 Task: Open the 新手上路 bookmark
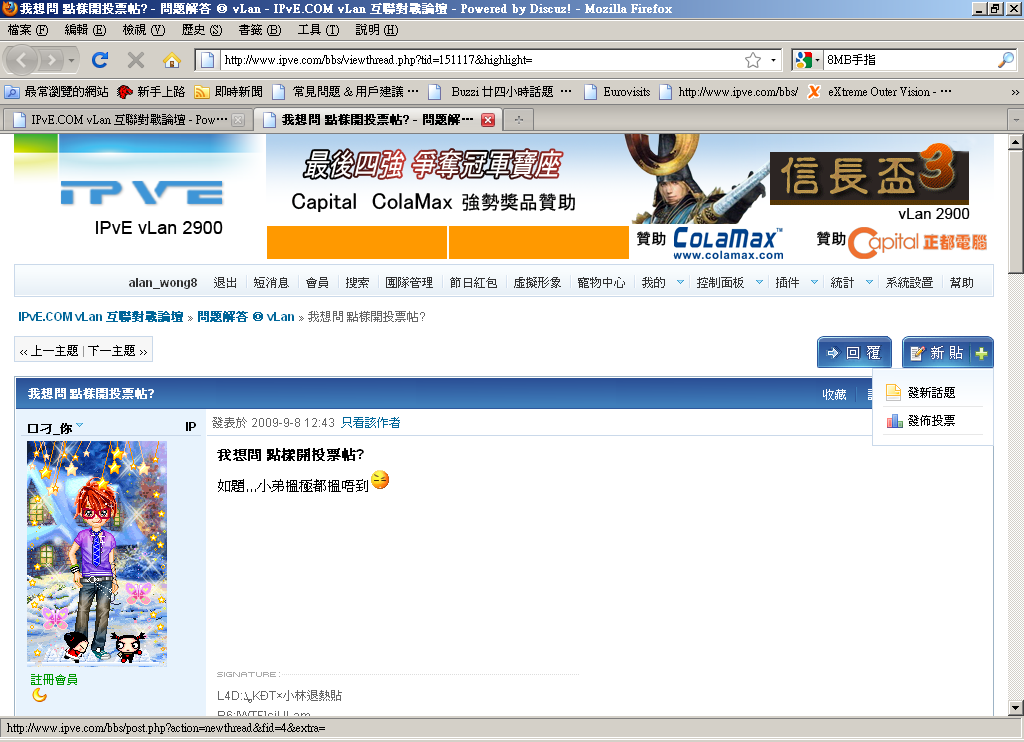[x=151, y=92]
